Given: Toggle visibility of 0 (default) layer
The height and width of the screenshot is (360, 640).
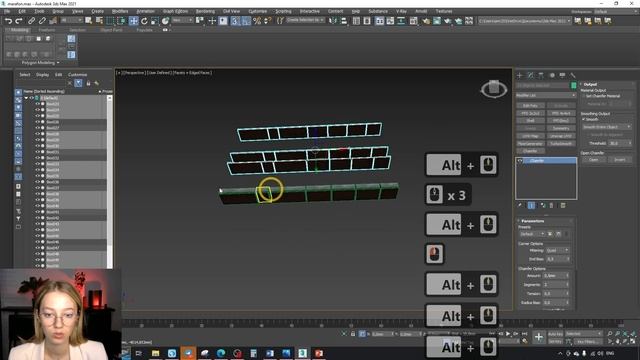Looking at the screenshot, I should point(31,98).
